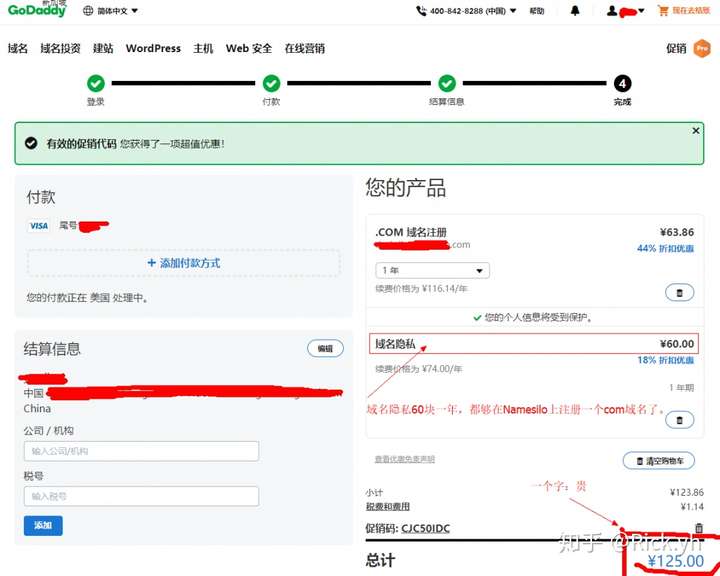This screenshot has width=720, height=576.
Task: Open the notifications bell
Action: pyautogui.click(x=575, y=11)
